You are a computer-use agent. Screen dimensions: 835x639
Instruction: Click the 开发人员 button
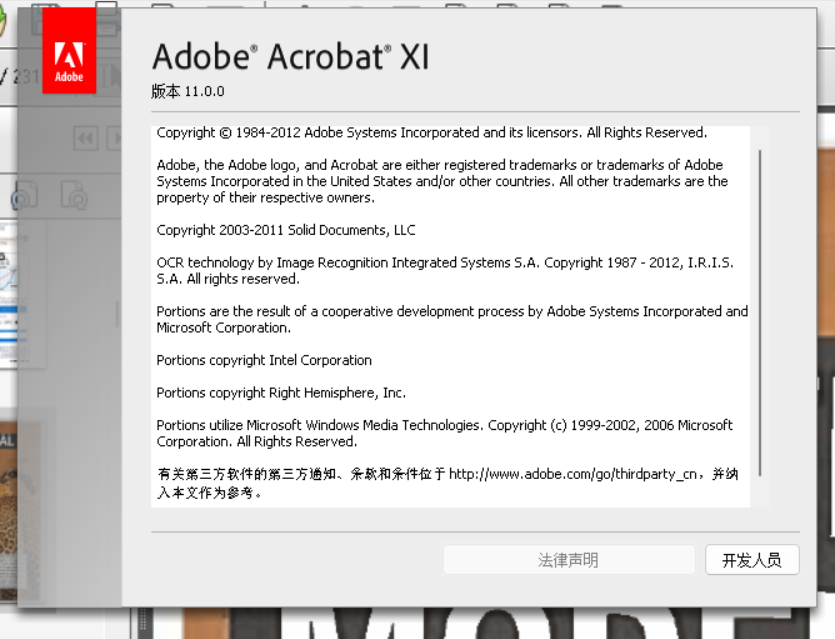click(752, 560)
